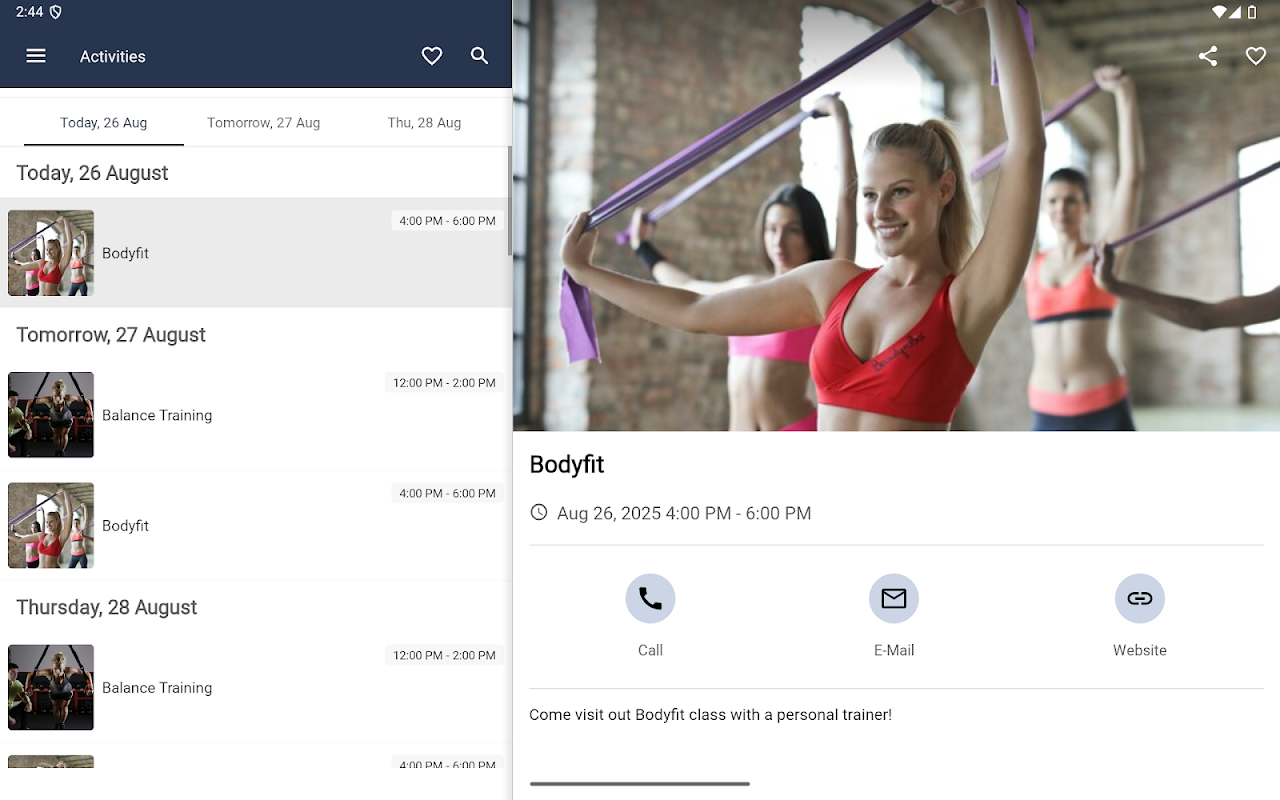The image size is (1280, 800).
Task: Tap the bottom navigation gesture bar
Action: coord(640,784)
